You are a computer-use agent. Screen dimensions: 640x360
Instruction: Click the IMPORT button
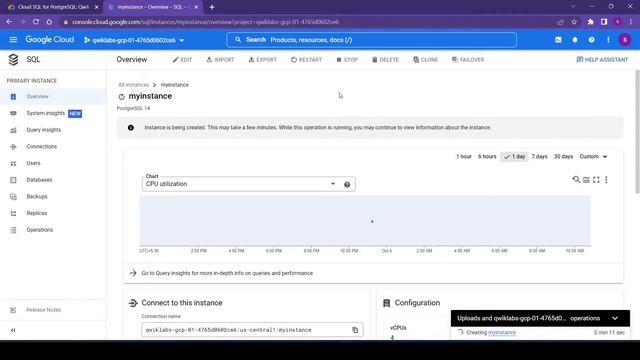pos(220,60)
